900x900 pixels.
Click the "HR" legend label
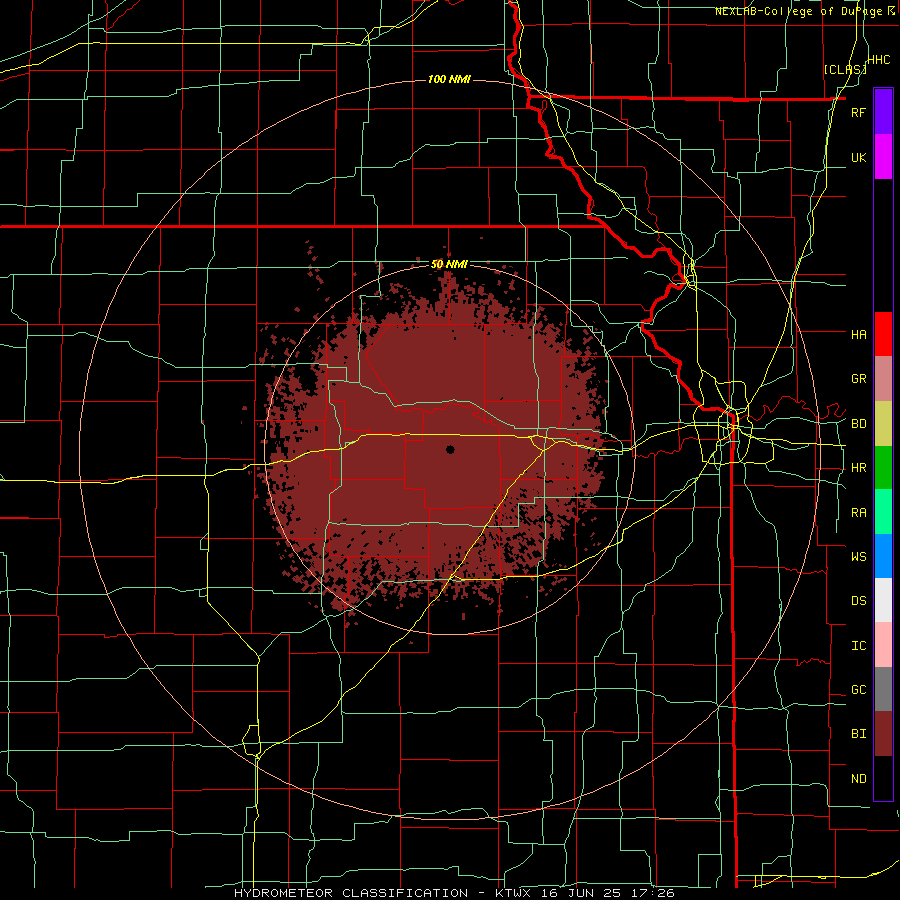point(858,468)
